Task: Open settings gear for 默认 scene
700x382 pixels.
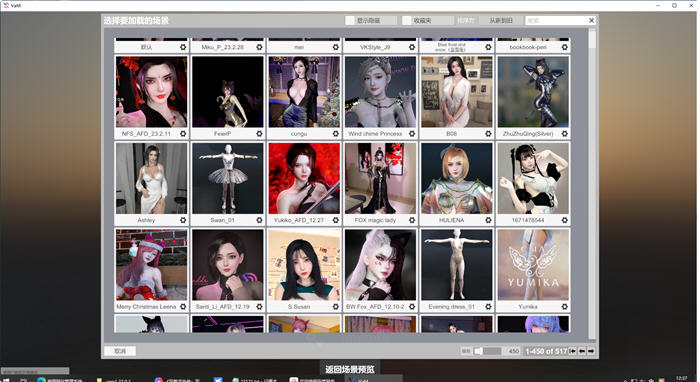Action: coord(183,47)
